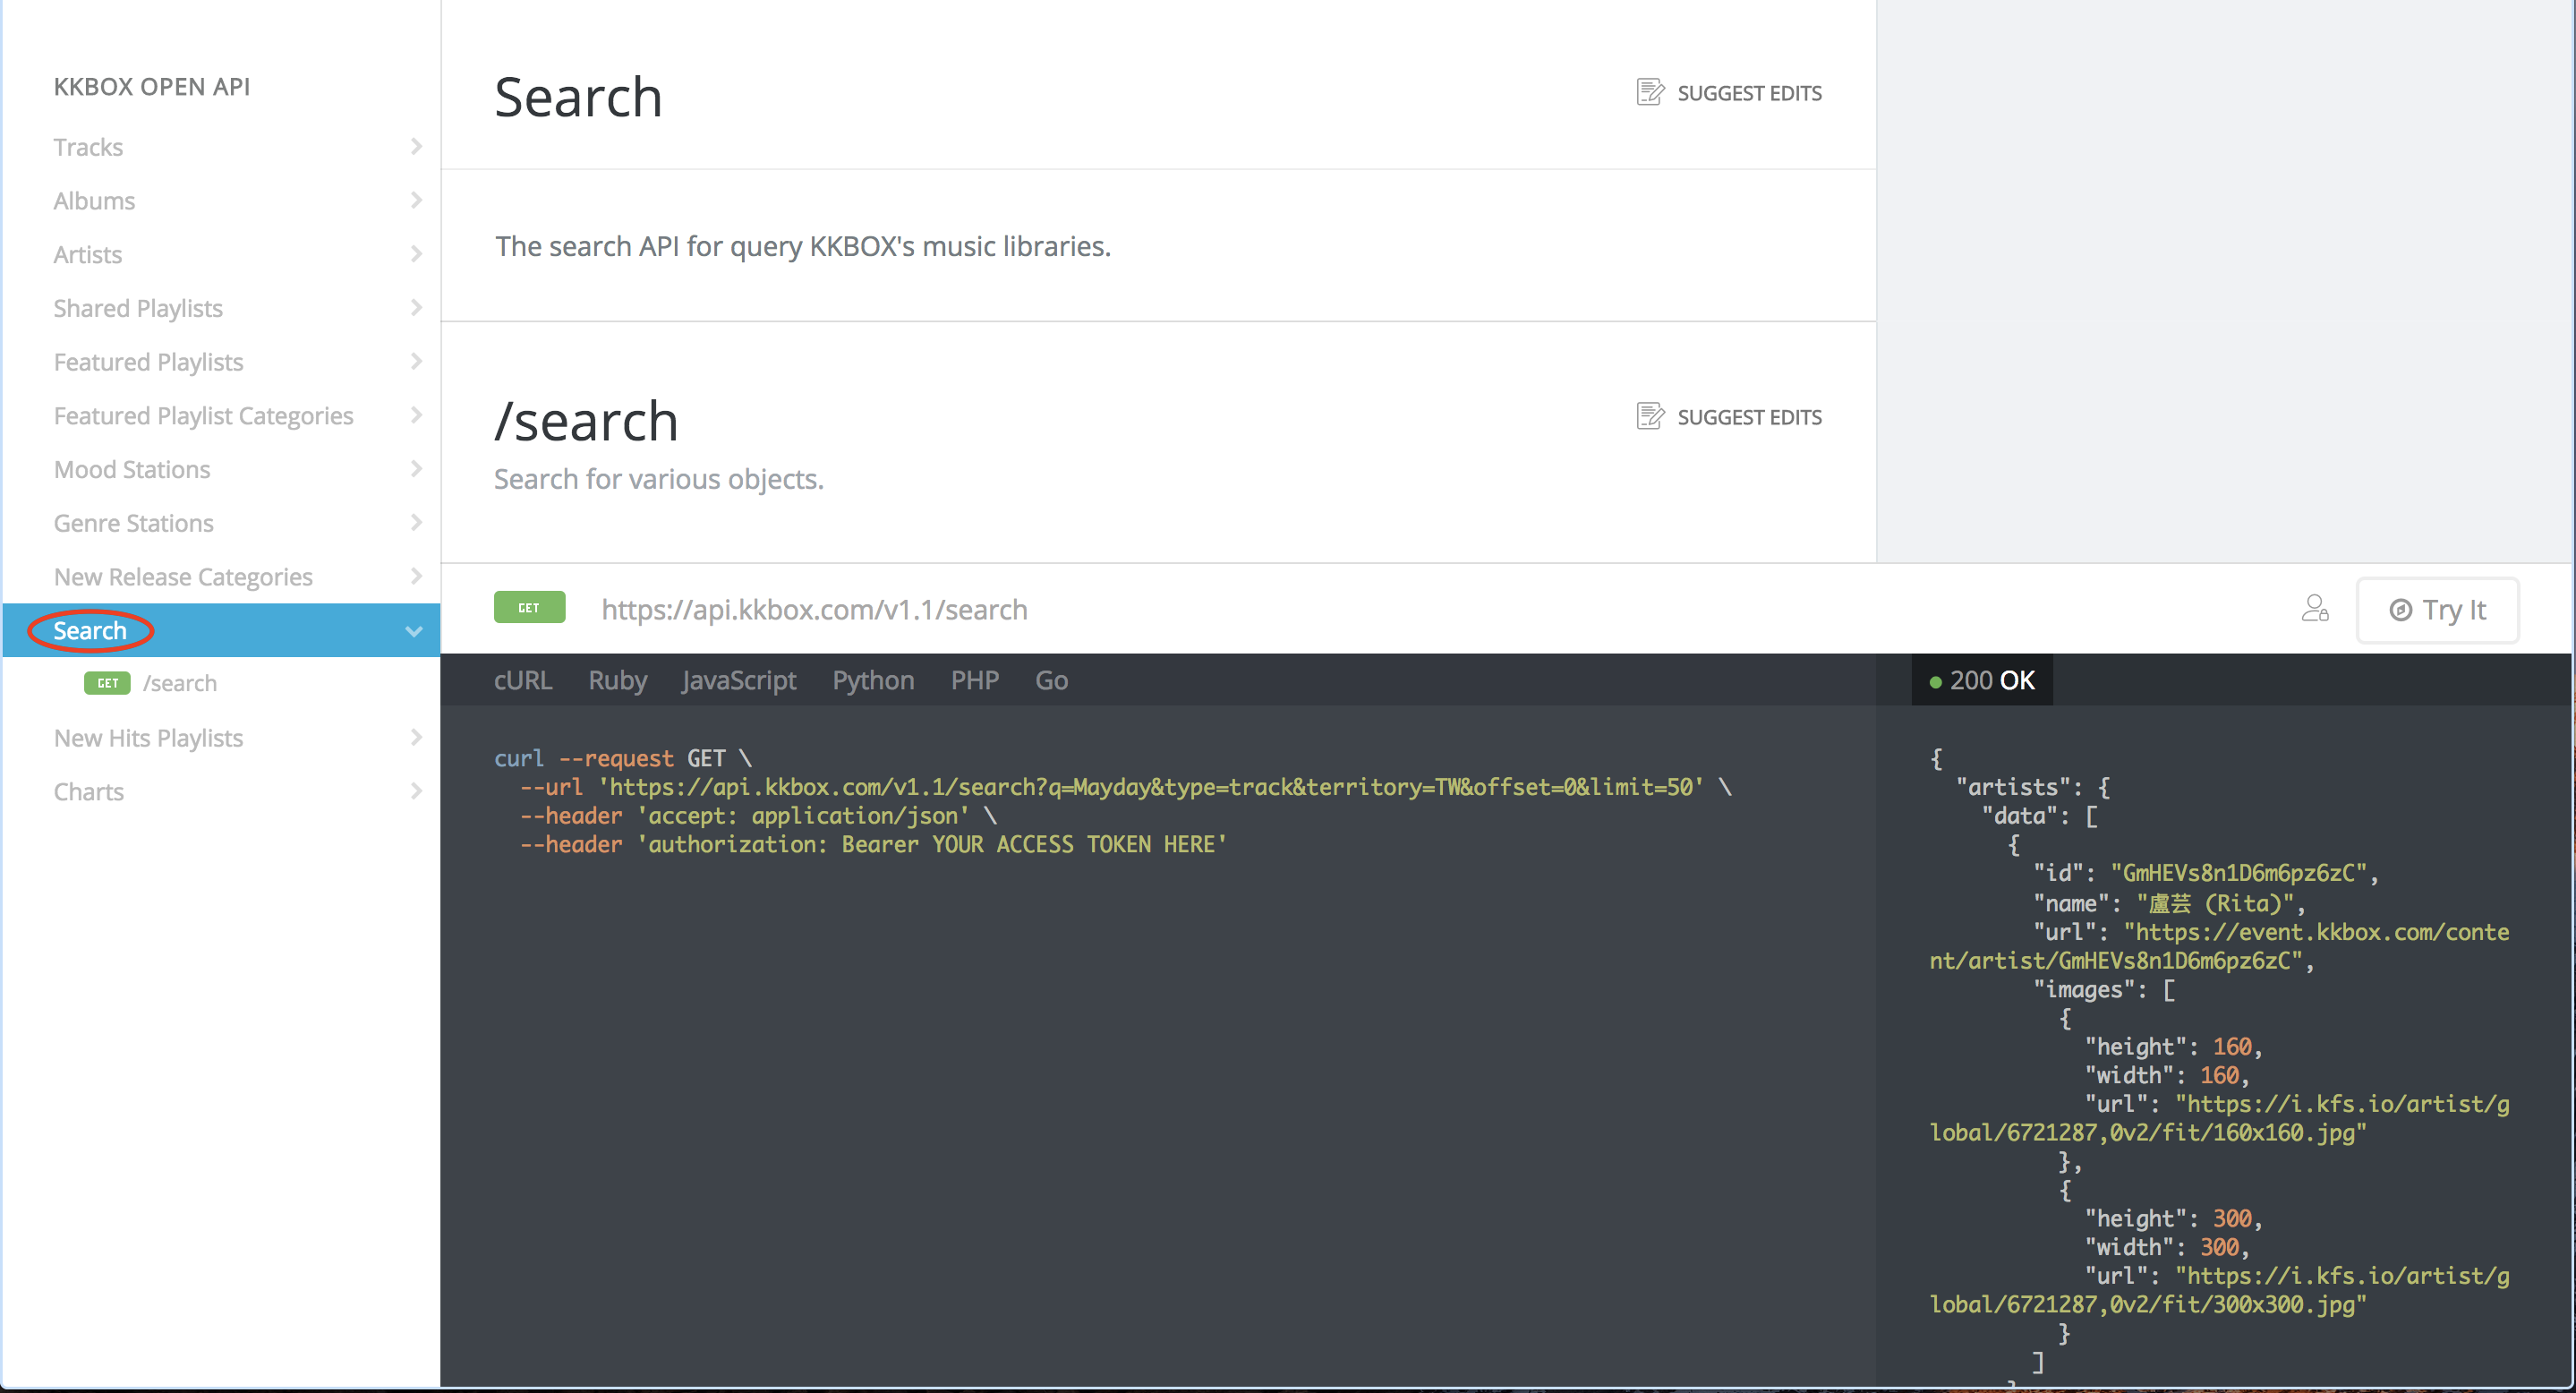Click the Featured Playlist Categories link
2576x1393 pixels.
pos(203,415)
